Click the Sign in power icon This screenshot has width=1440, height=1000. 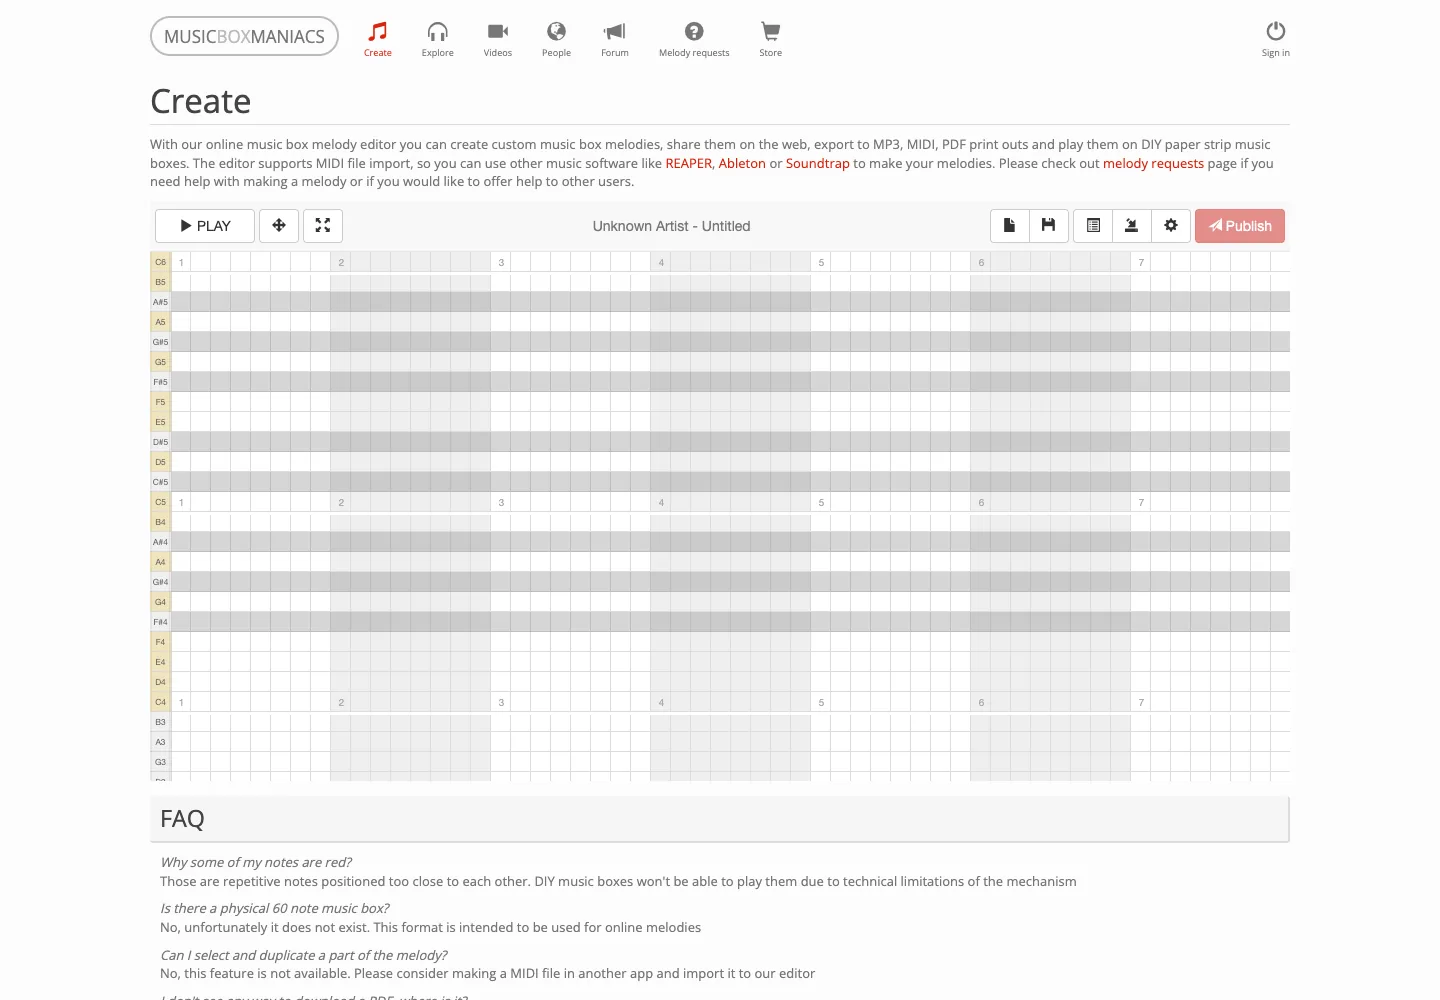click(x=1275, y=39)
